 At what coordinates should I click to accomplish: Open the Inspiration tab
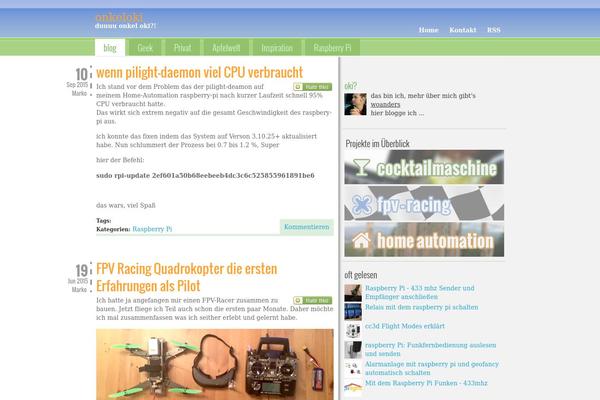click(277, 48)
